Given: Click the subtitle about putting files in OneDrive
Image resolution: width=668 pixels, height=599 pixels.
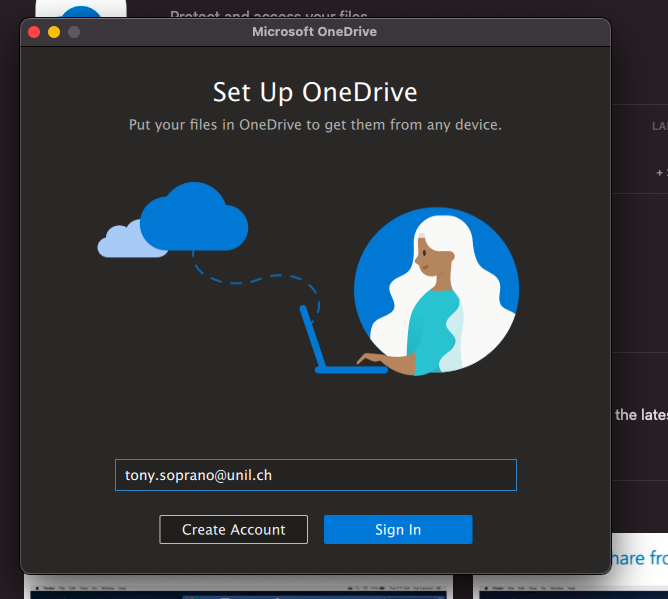Looking at the screenshot, I should point(315,125).
